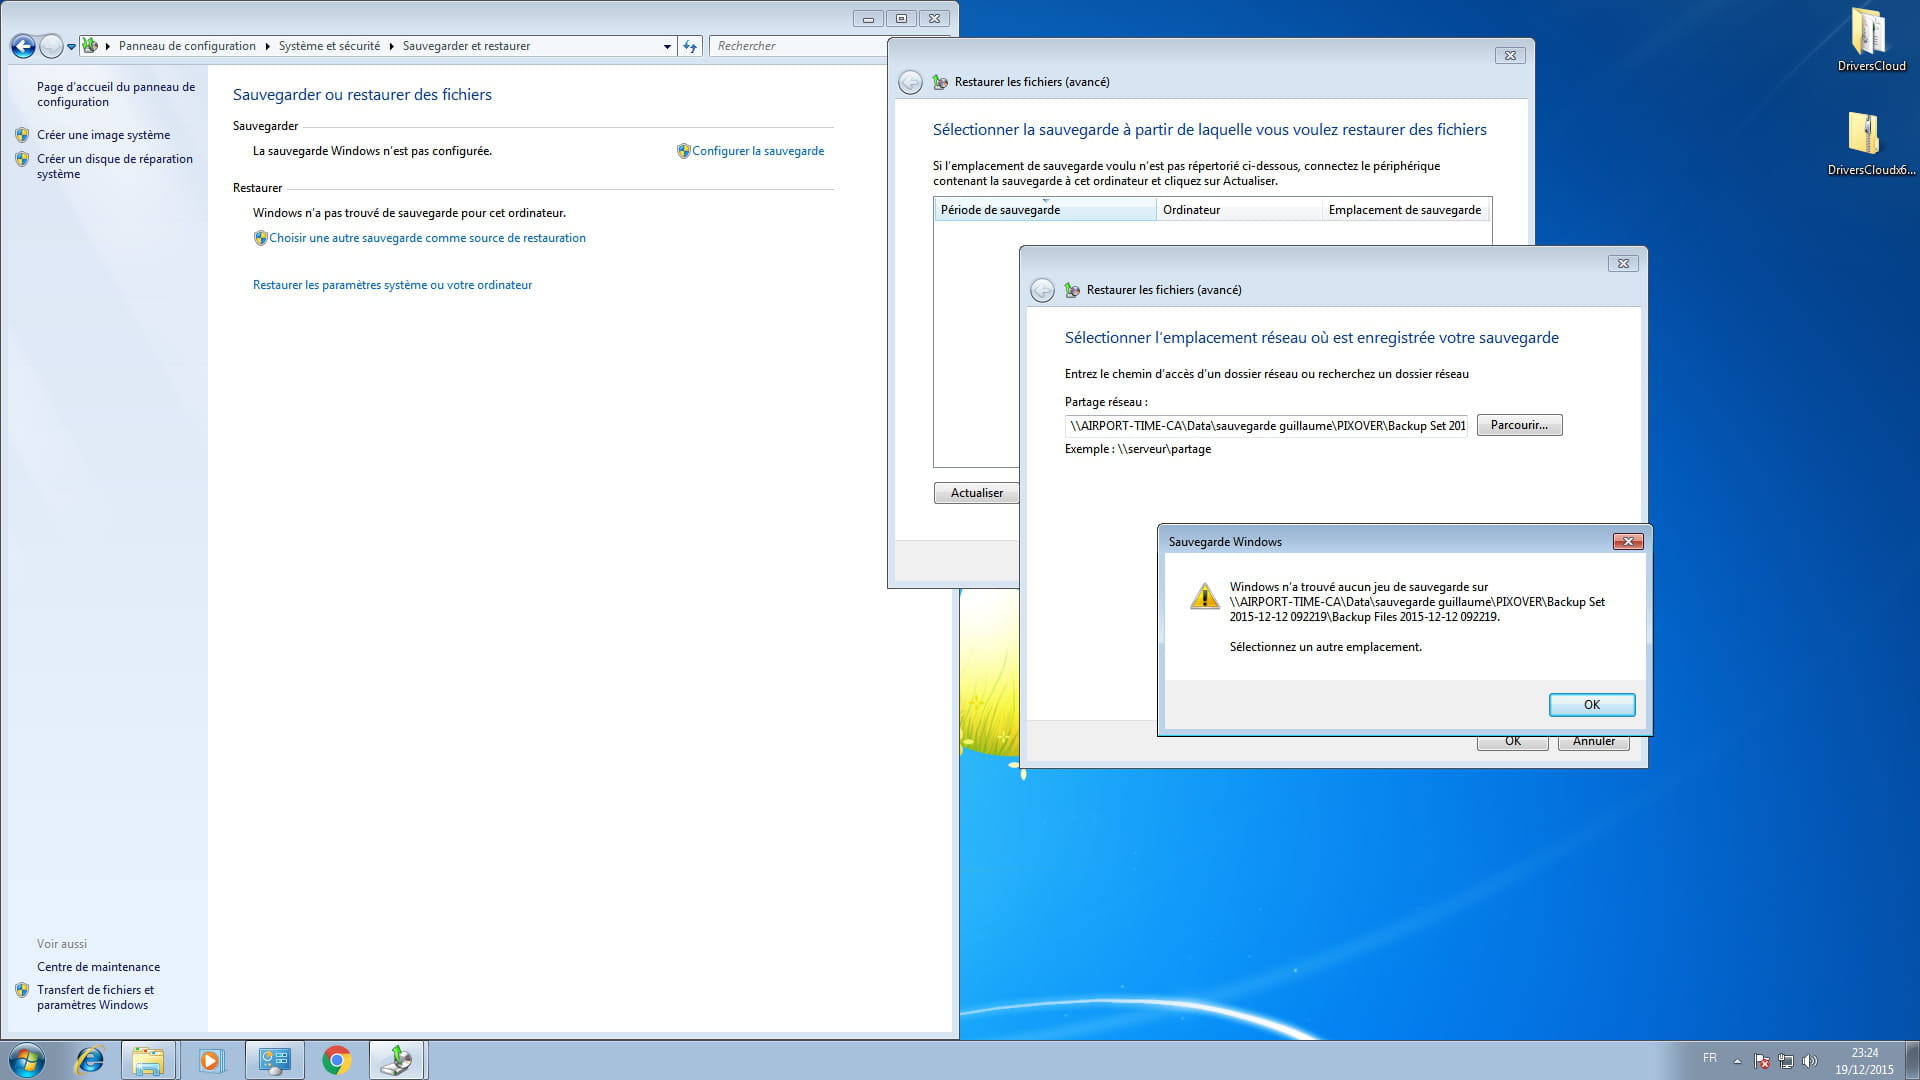Click the network tray icon
1920x1080 pixels.
[1786, 1061]
